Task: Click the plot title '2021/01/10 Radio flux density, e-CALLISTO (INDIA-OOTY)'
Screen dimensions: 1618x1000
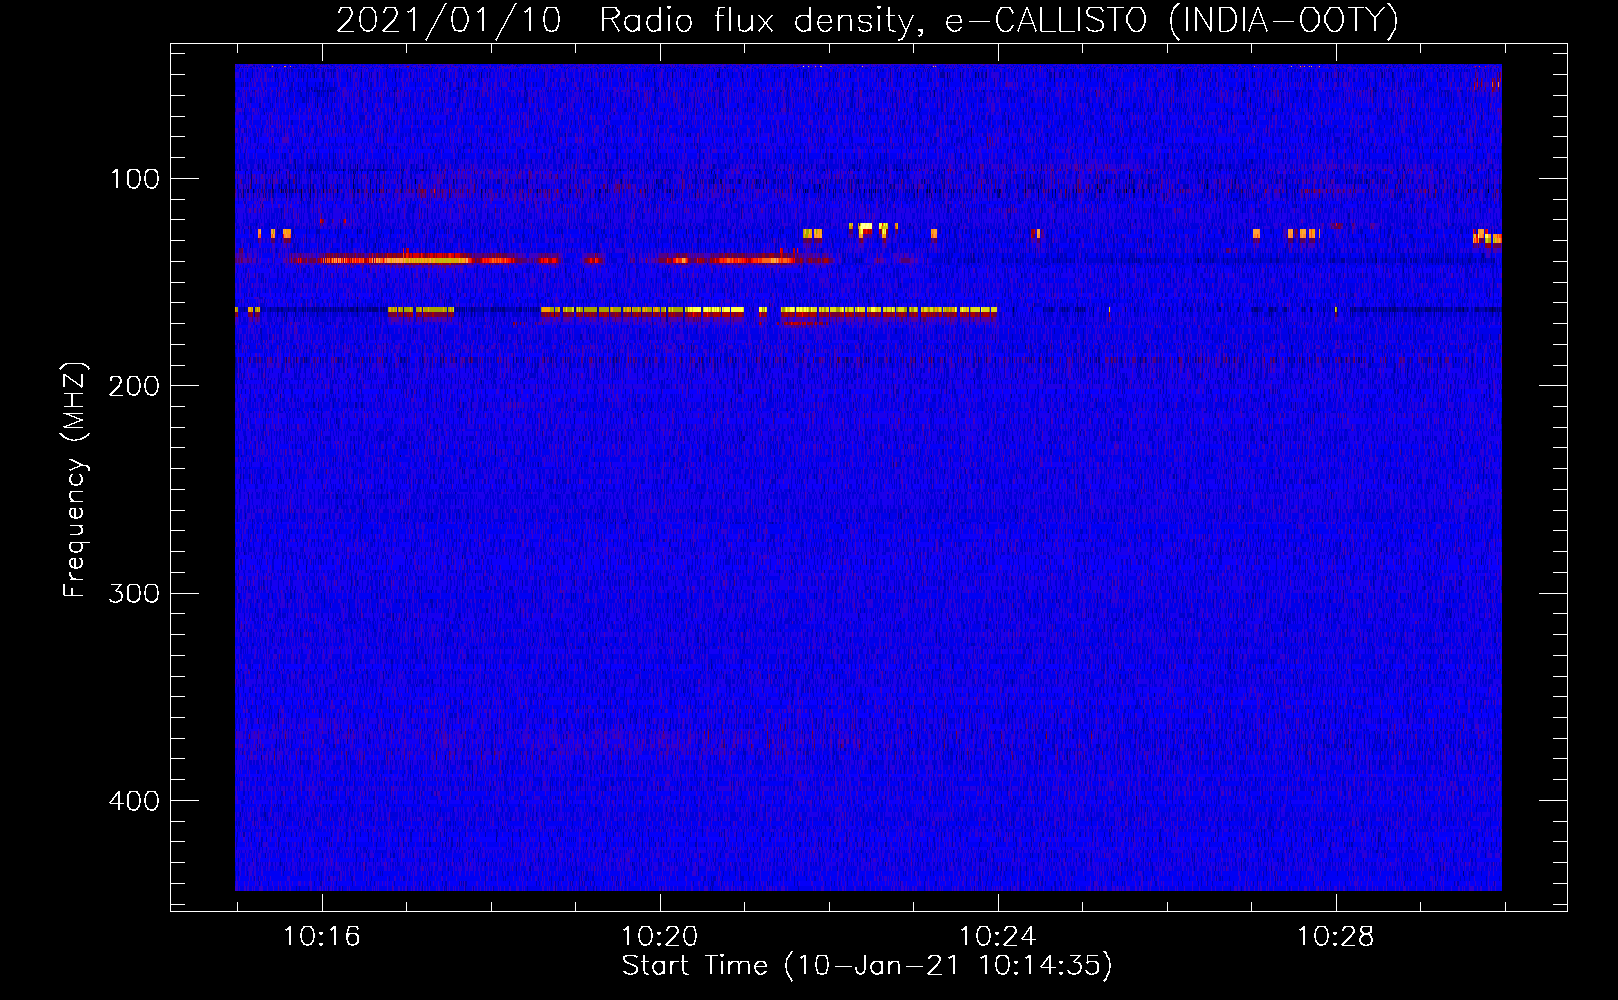Action: pyautogui.click(x=867, y=20)
